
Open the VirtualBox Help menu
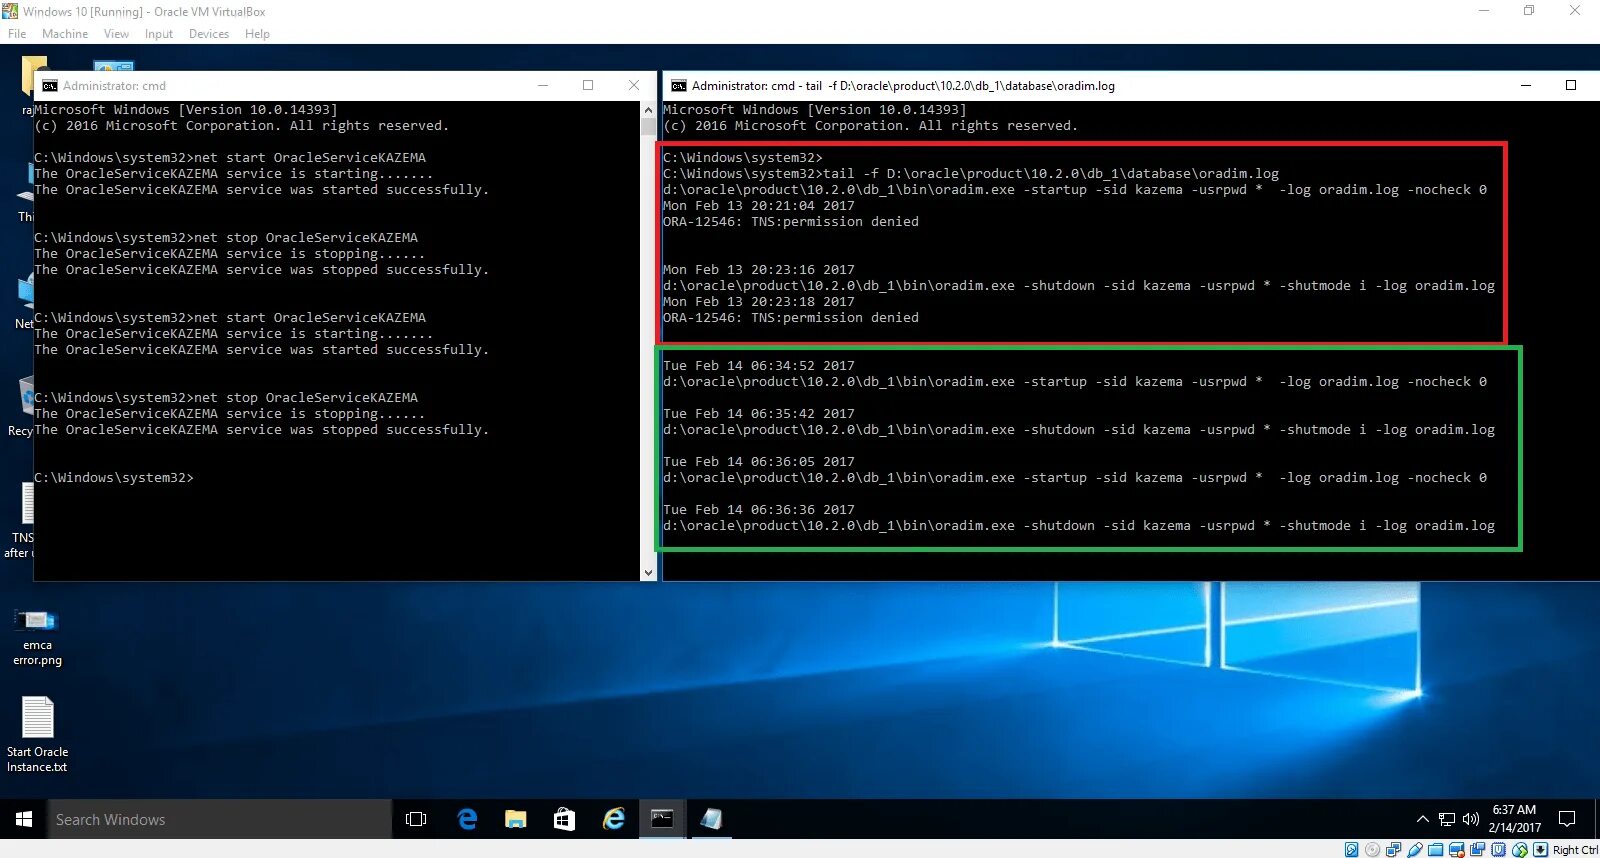click(x=257, y=34)
